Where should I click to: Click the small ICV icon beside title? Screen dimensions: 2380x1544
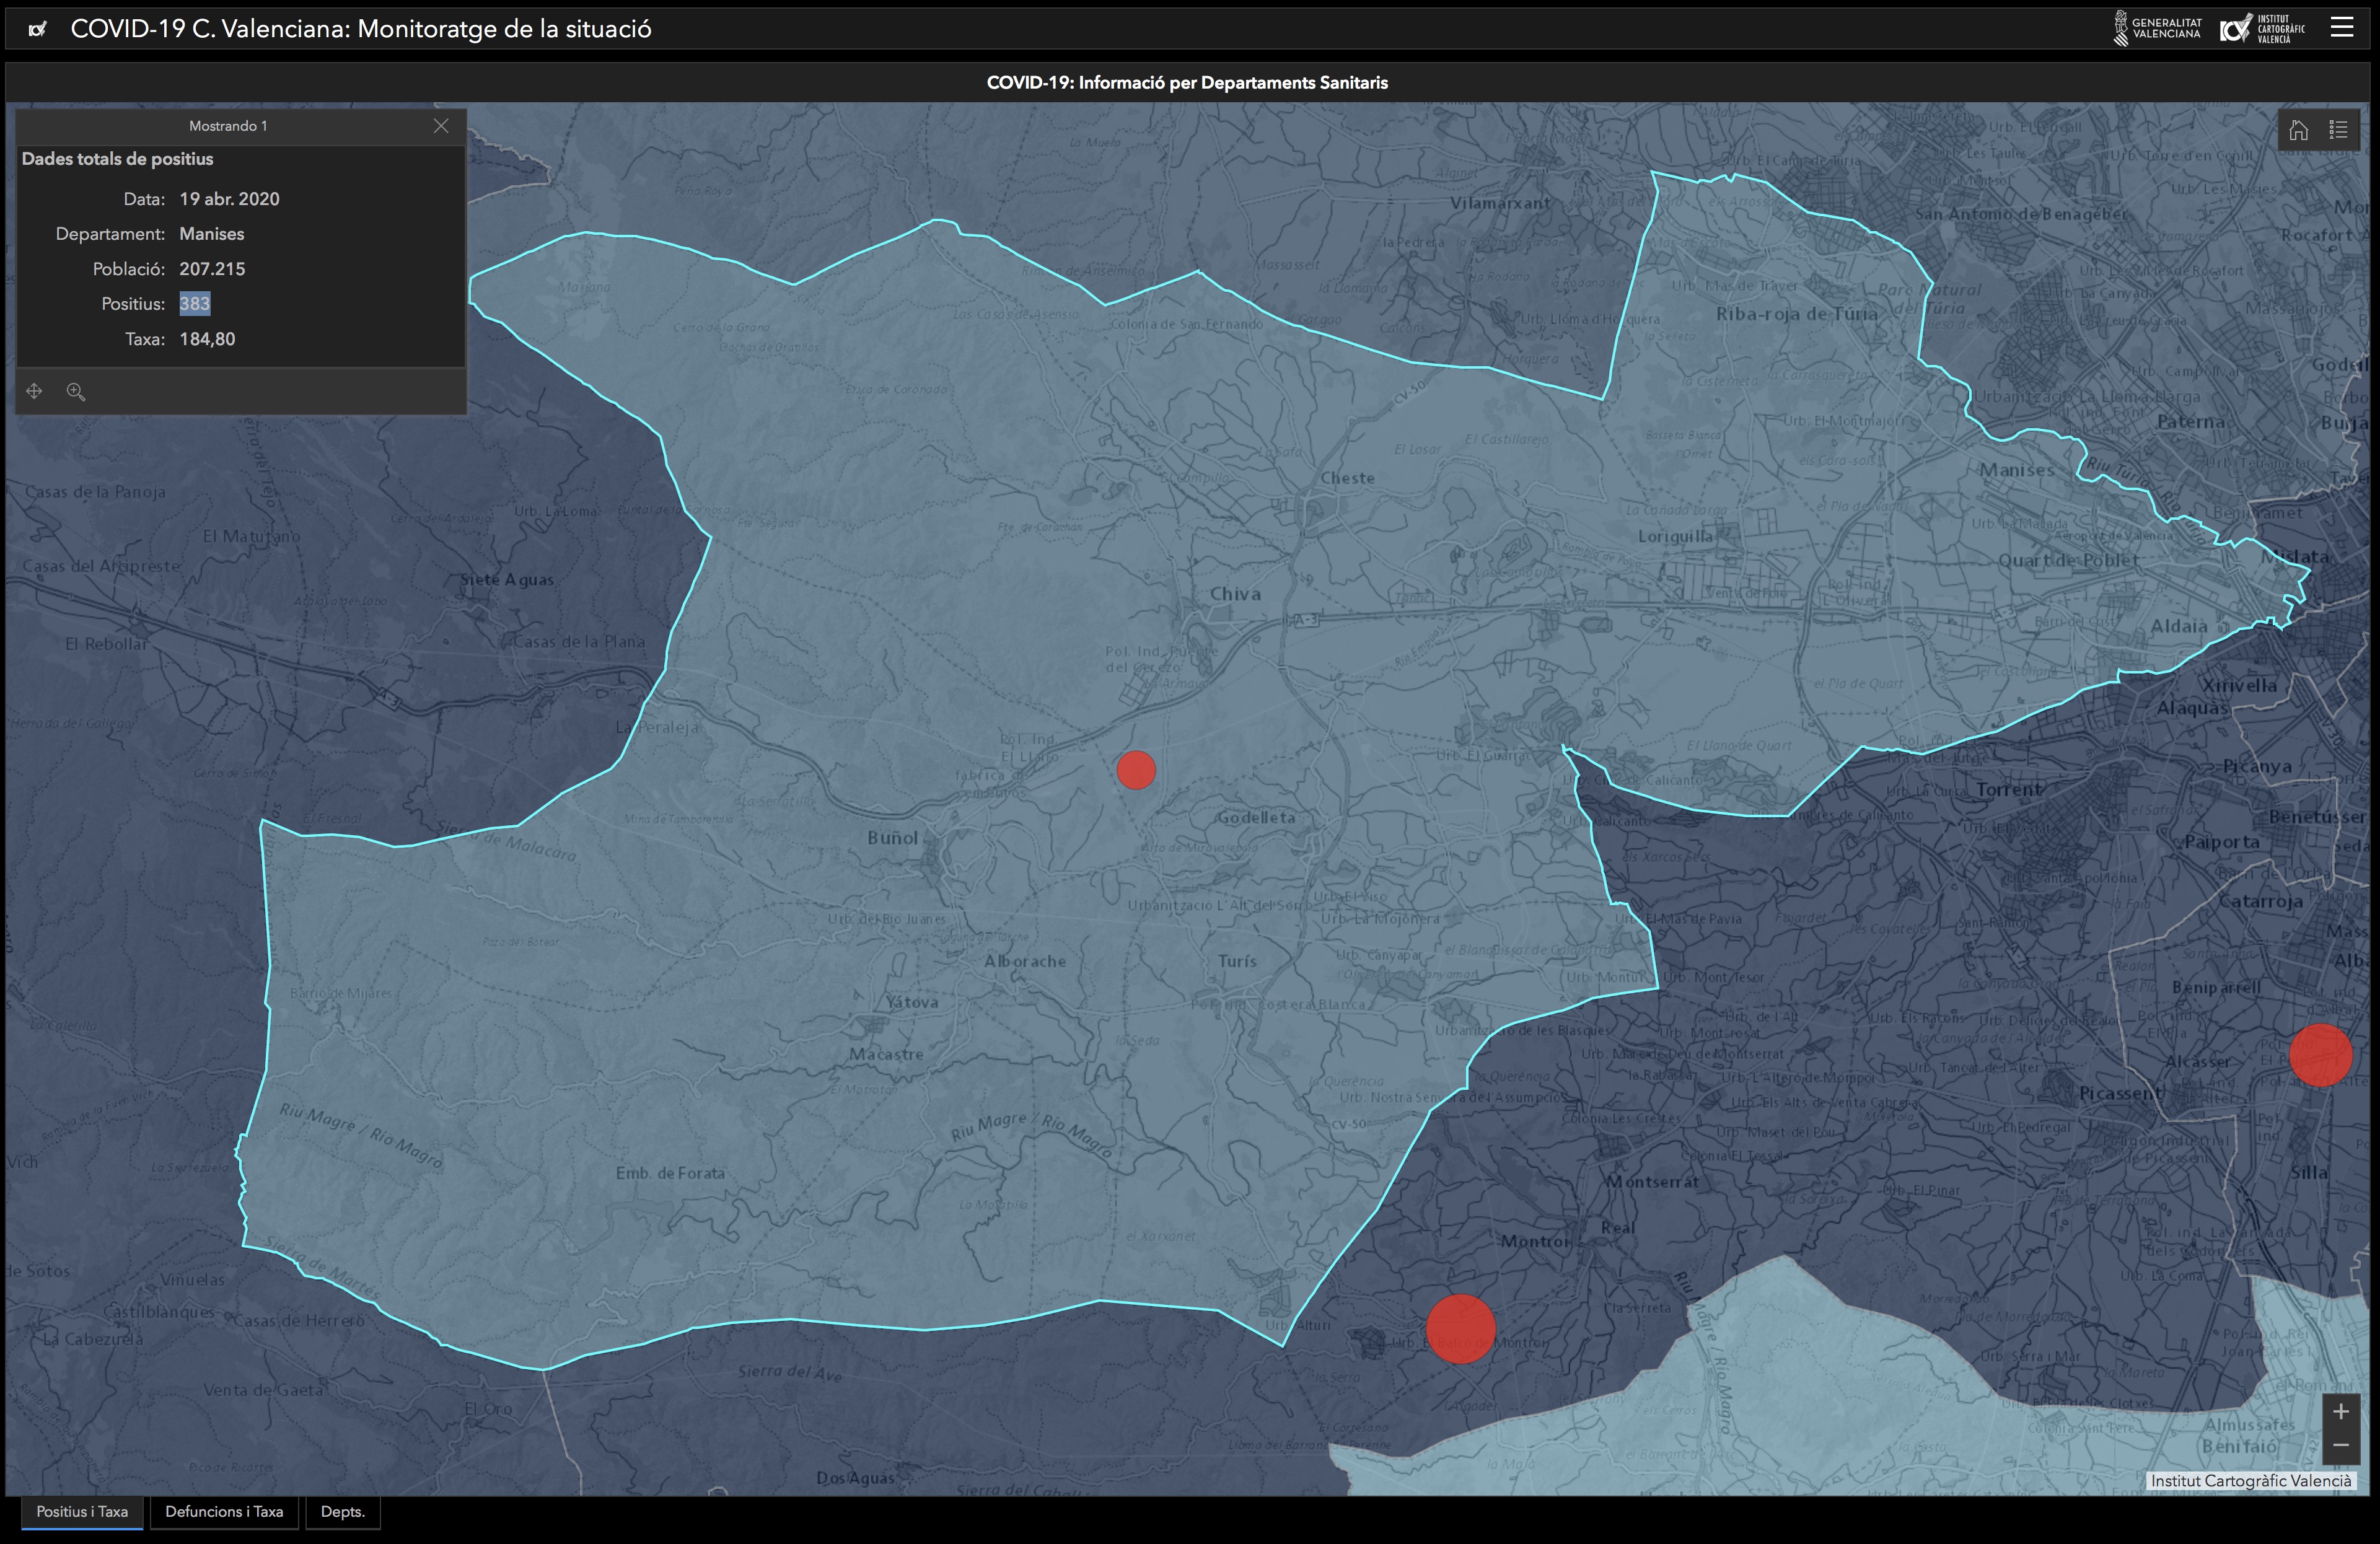[x=38, y=29]
